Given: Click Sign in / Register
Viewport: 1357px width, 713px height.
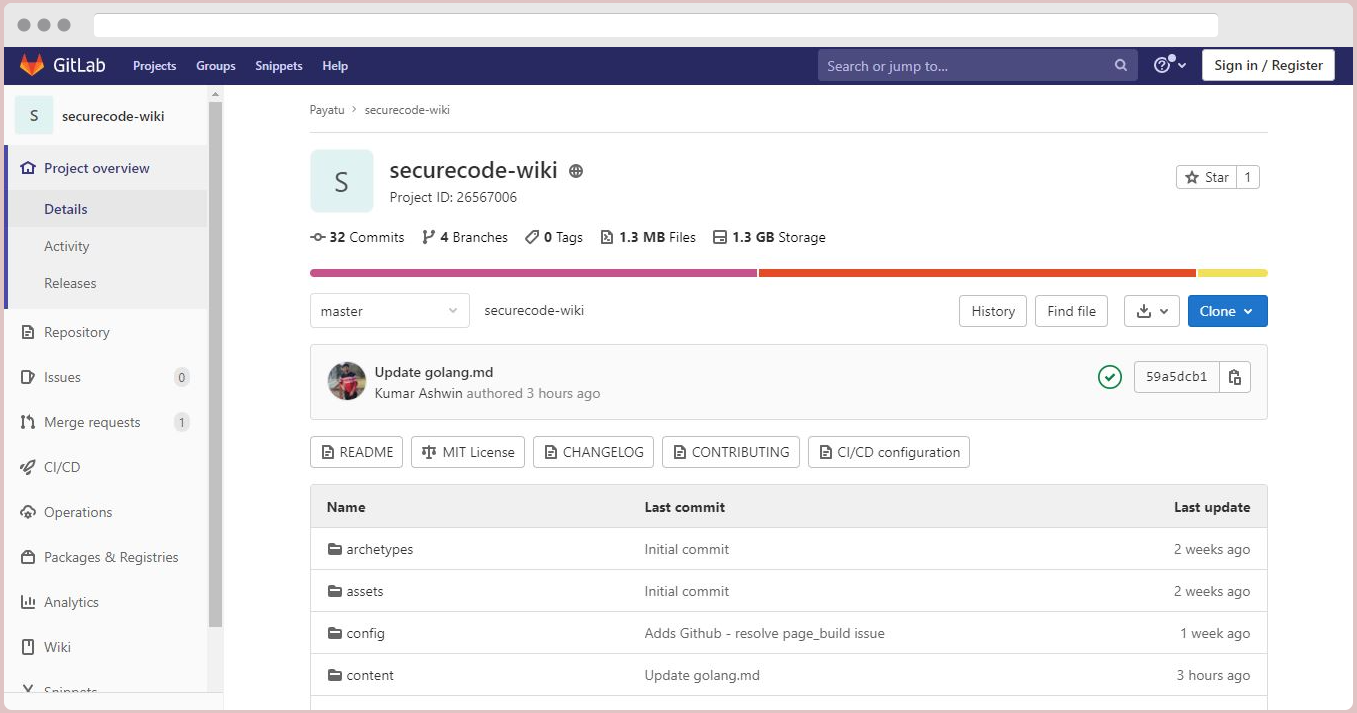Looking at the screenshot, I should 1268,64.
